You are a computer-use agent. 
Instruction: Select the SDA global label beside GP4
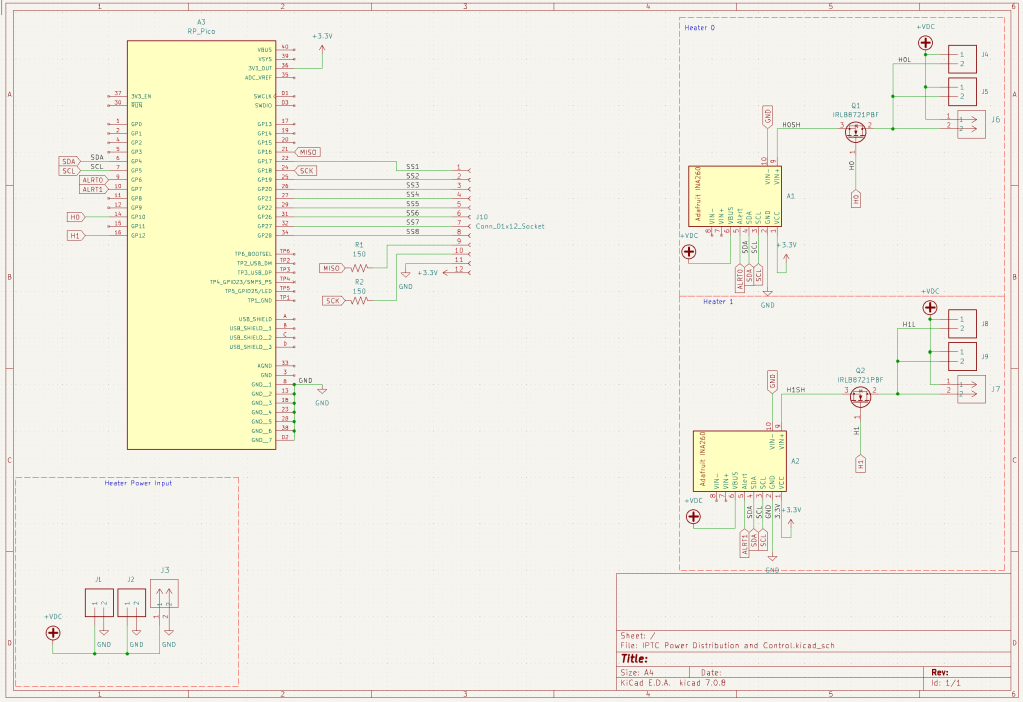(69, 161)
